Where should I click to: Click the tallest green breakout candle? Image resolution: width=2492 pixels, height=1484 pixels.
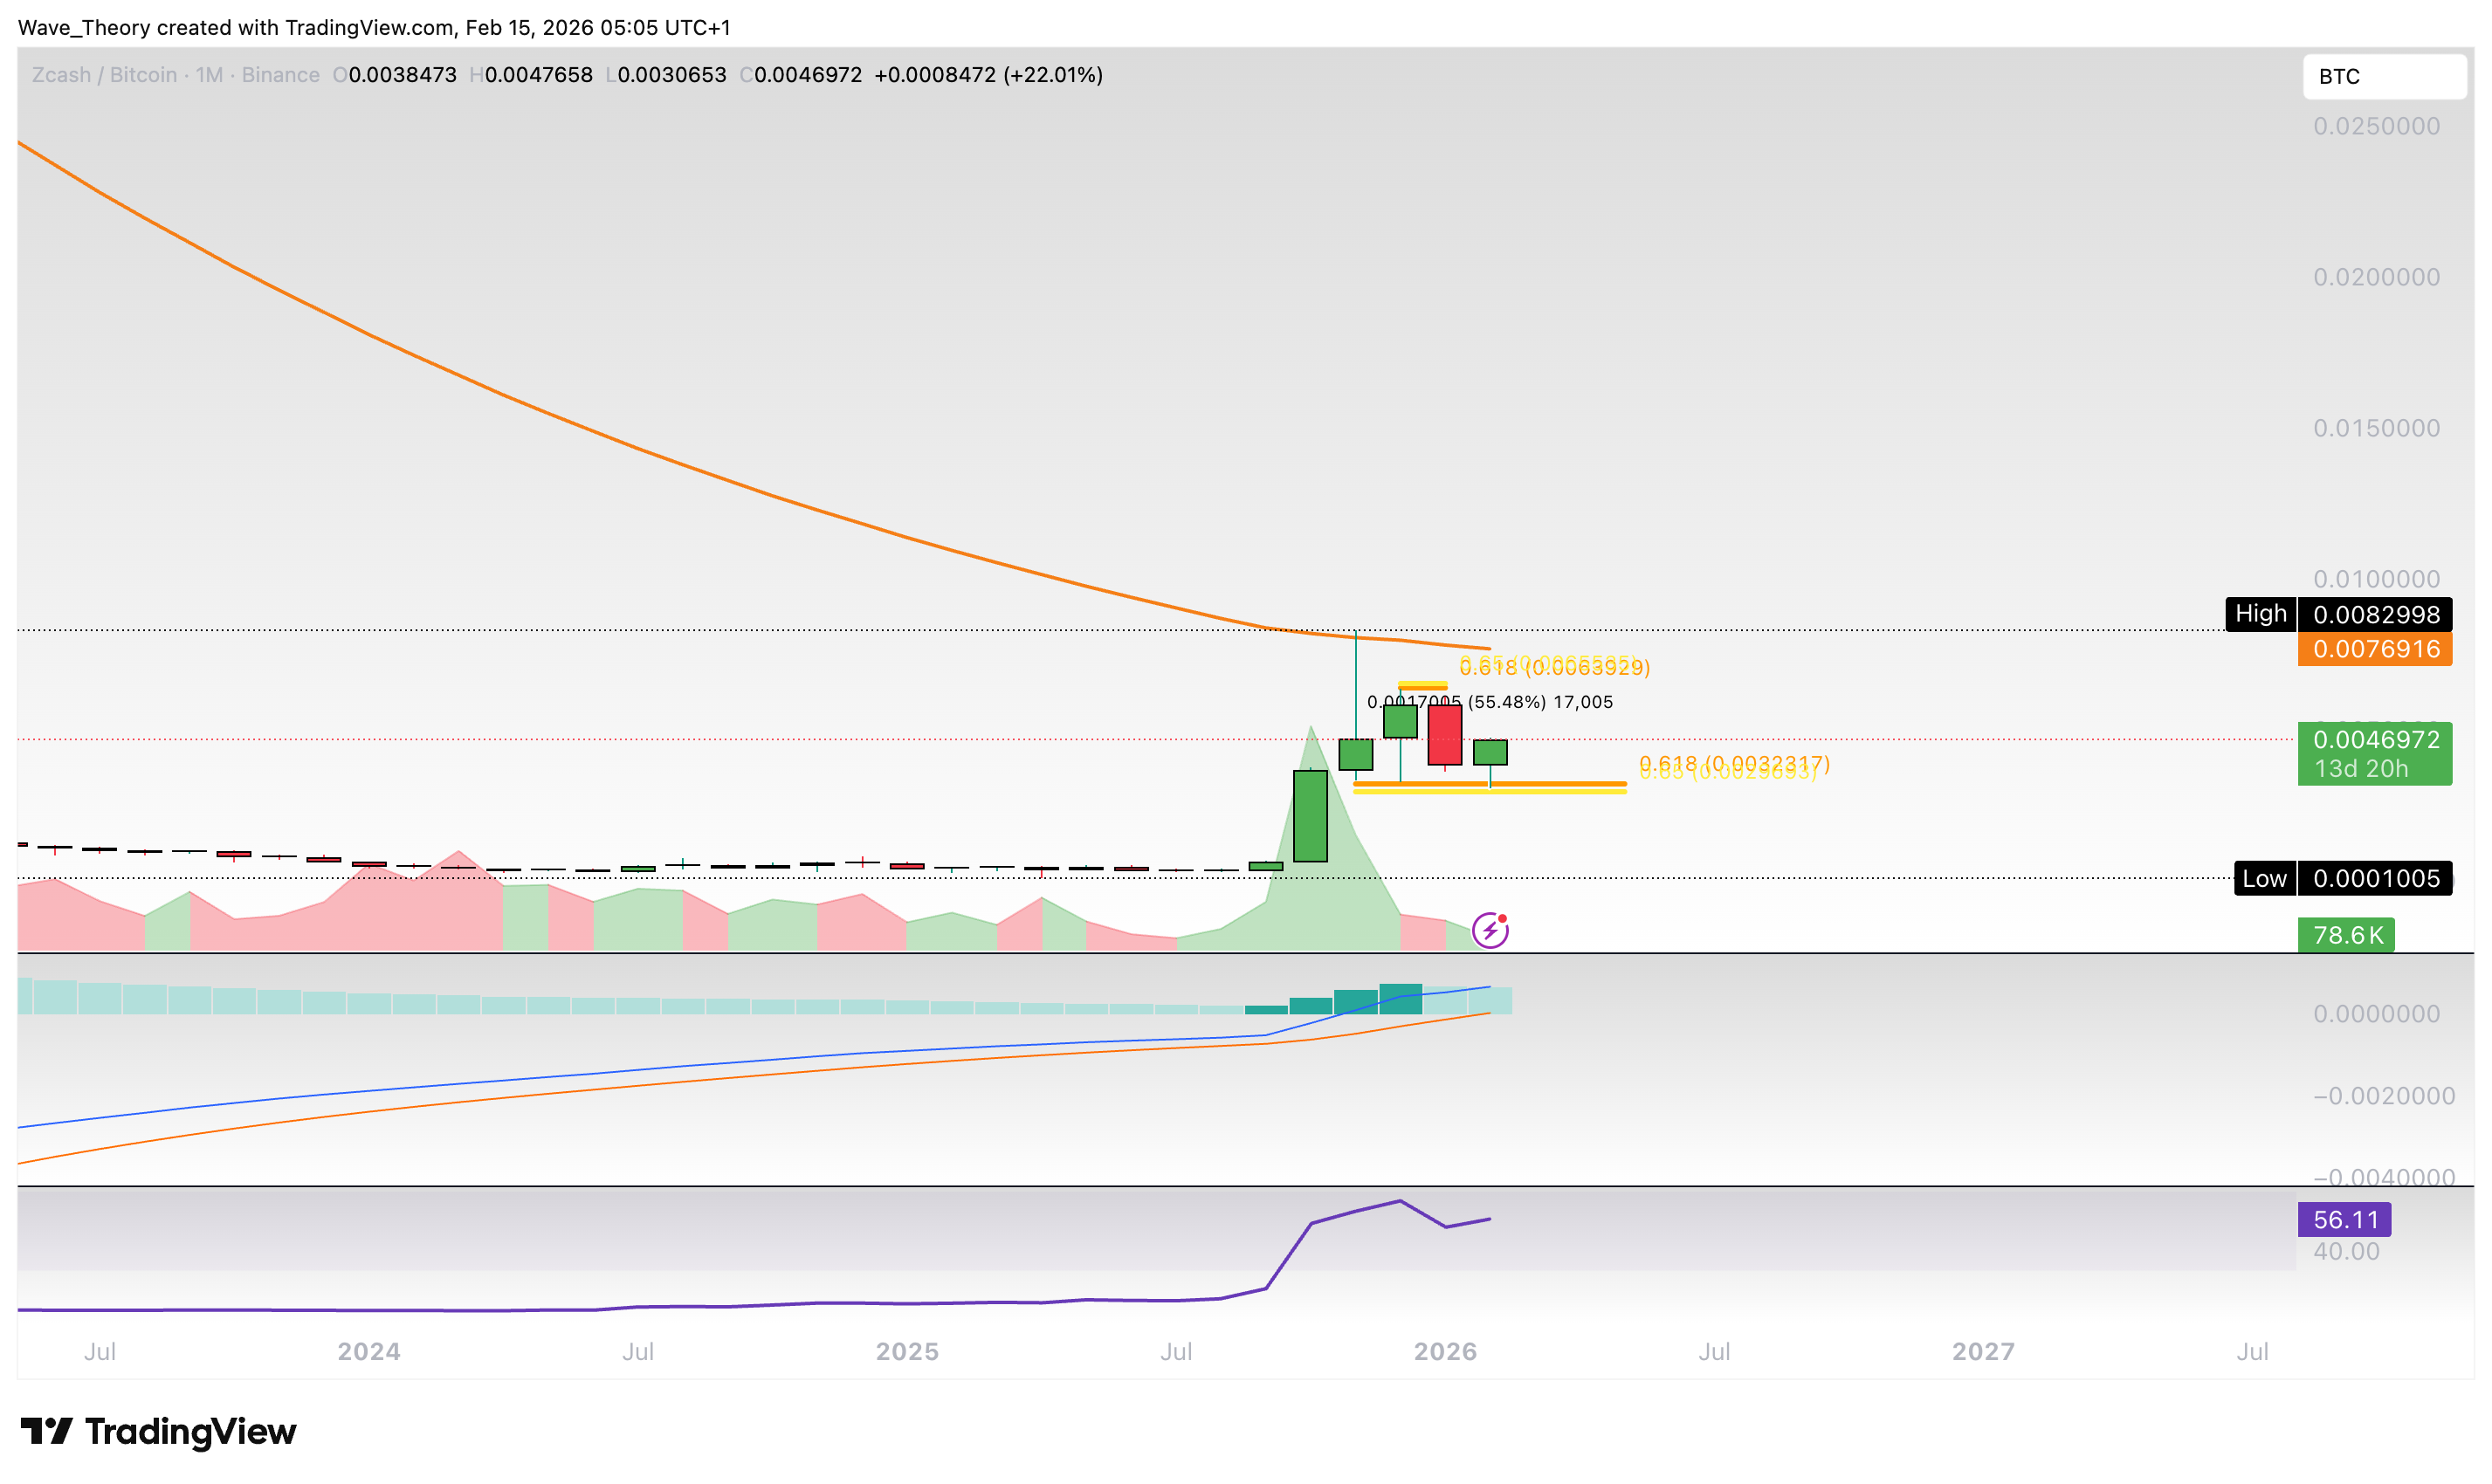coord(1310,815)
